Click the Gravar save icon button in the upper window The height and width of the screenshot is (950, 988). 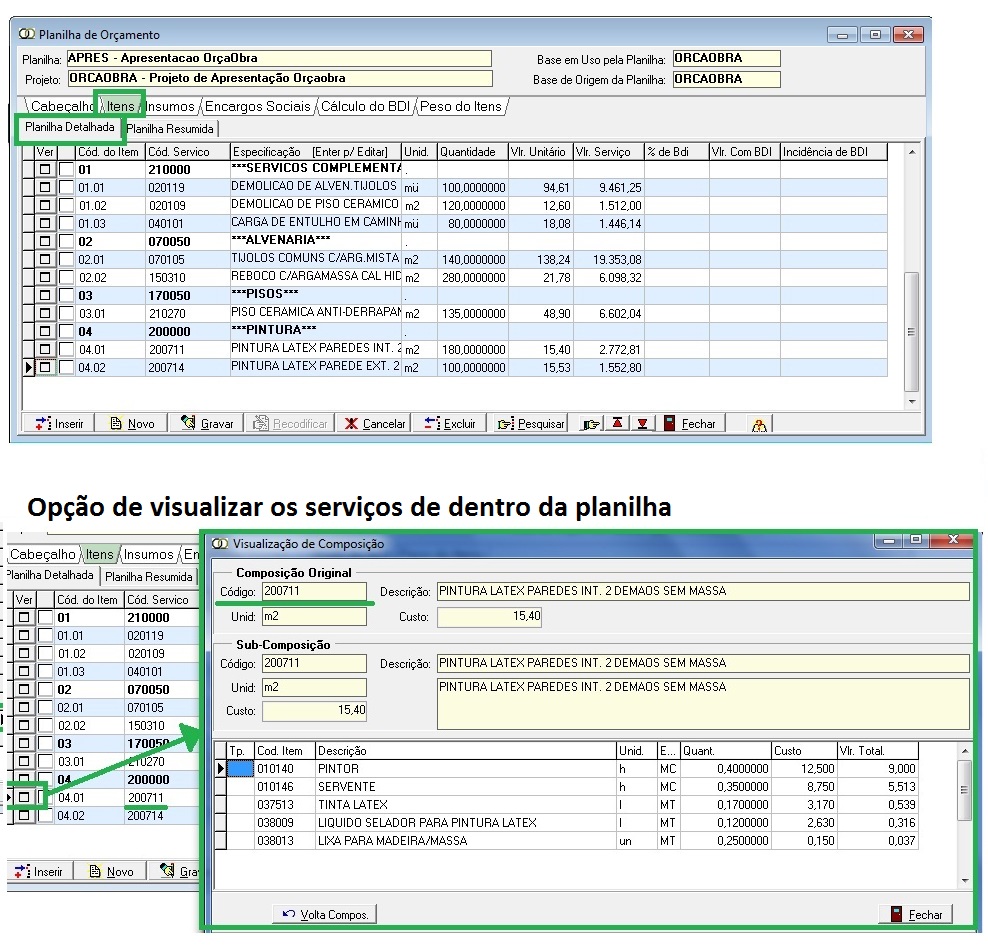point(208,423)
